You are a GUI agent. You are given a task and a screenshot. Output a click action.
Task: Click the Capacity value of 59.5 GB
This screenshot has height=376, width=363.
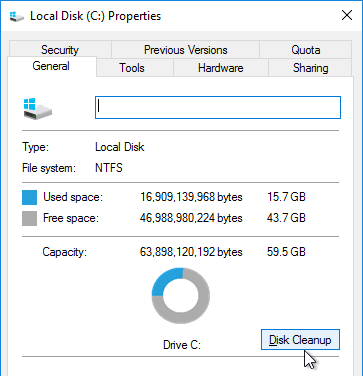(x=286, y=252)
